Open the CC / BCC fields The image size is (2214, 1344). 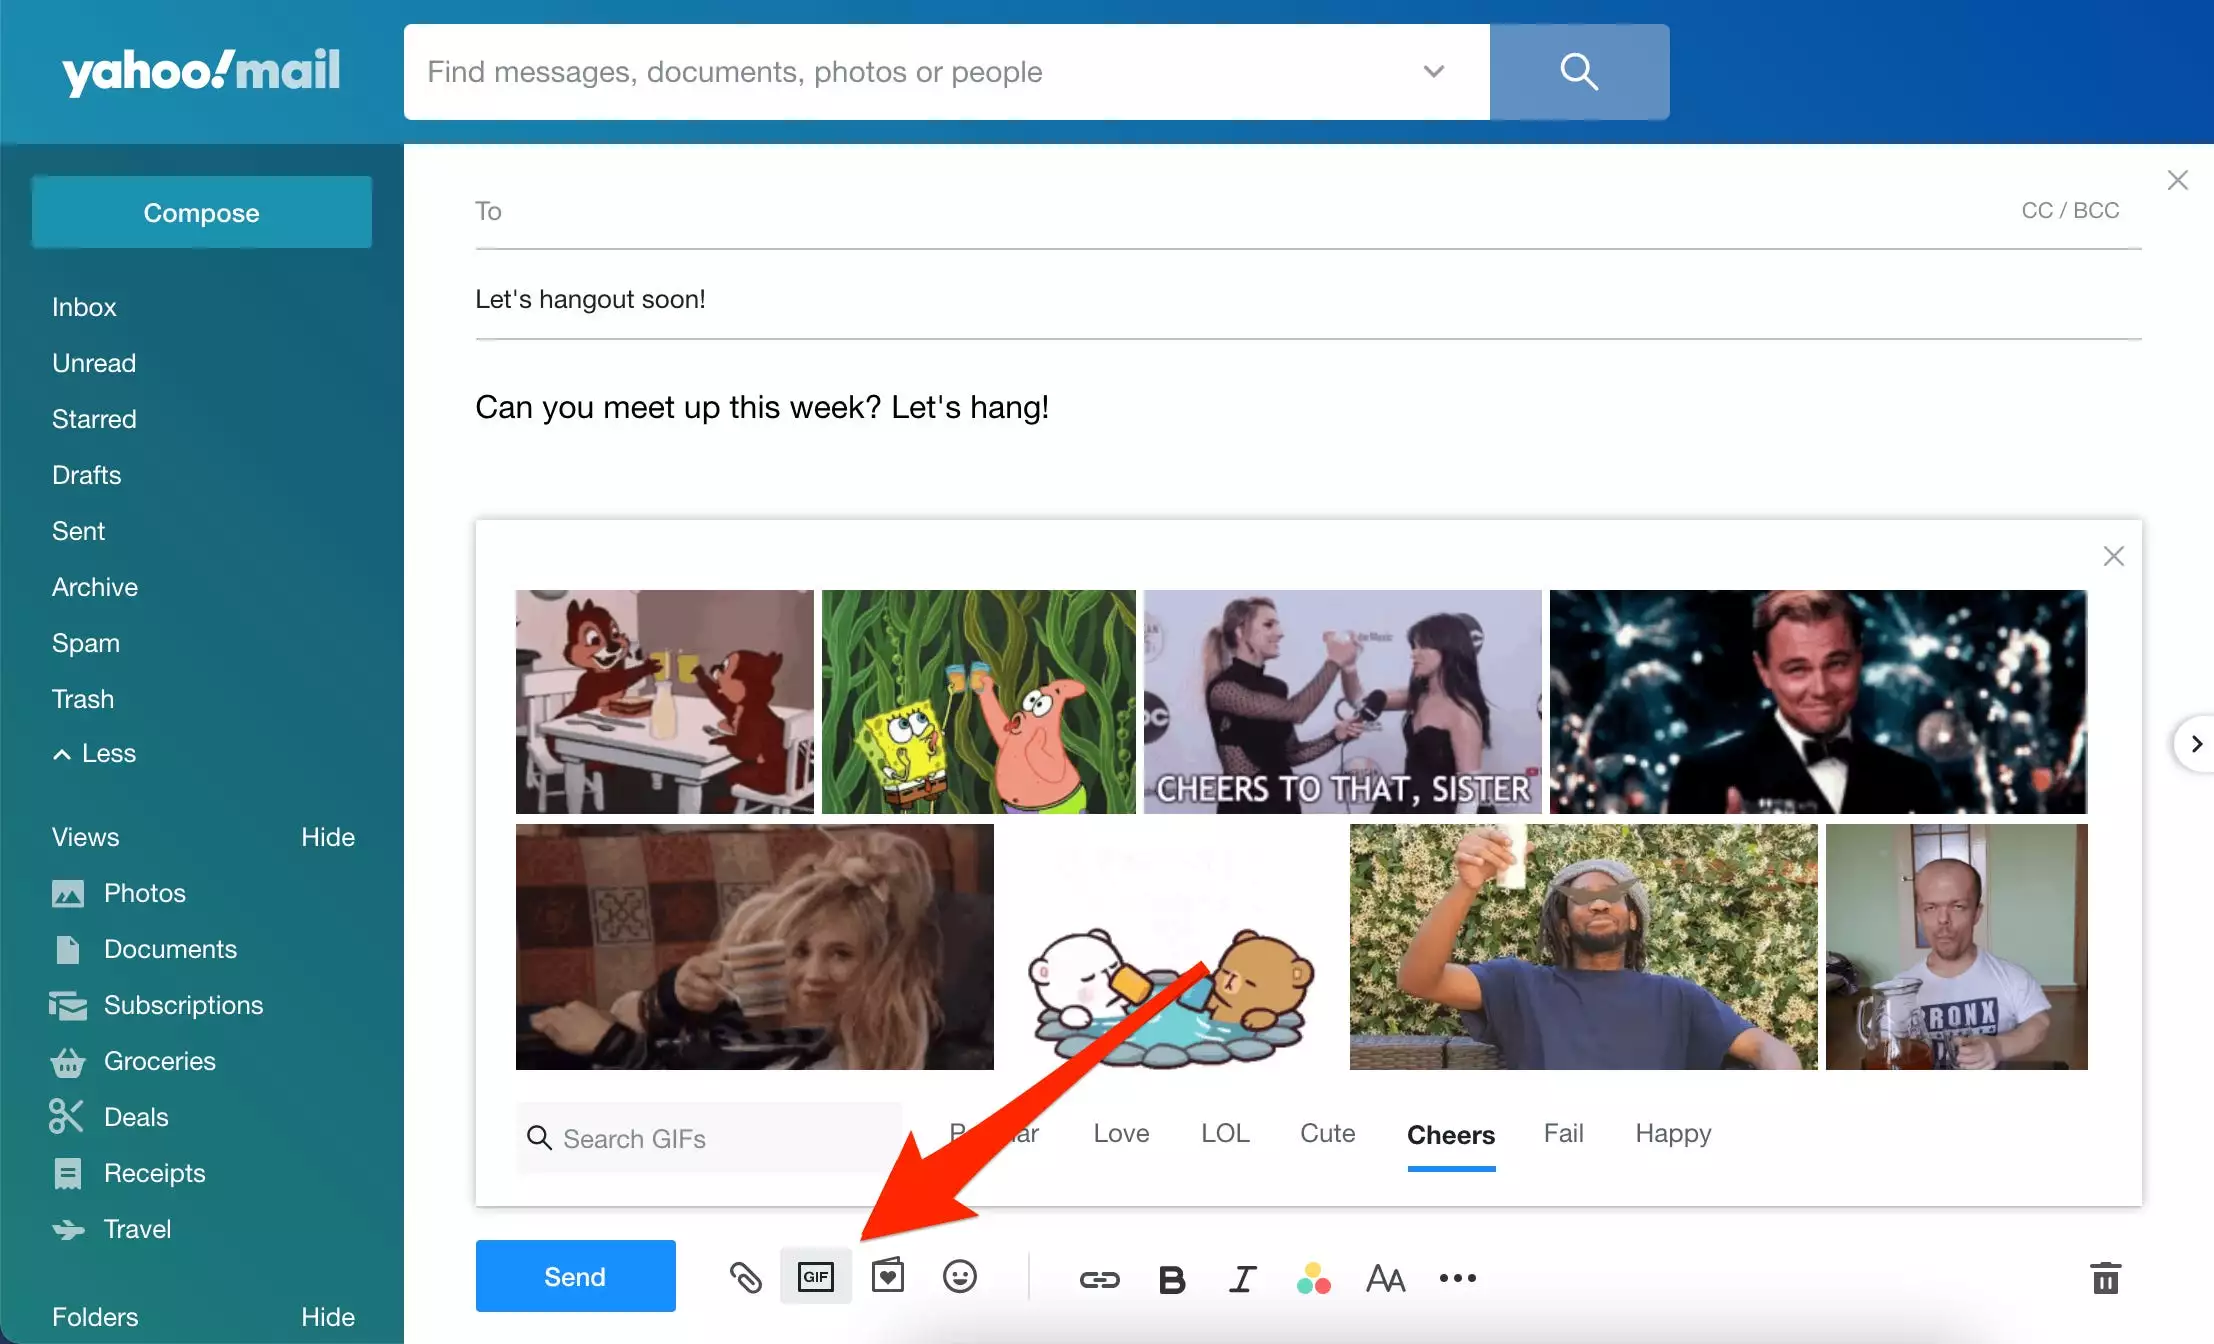click(2070, 210)
